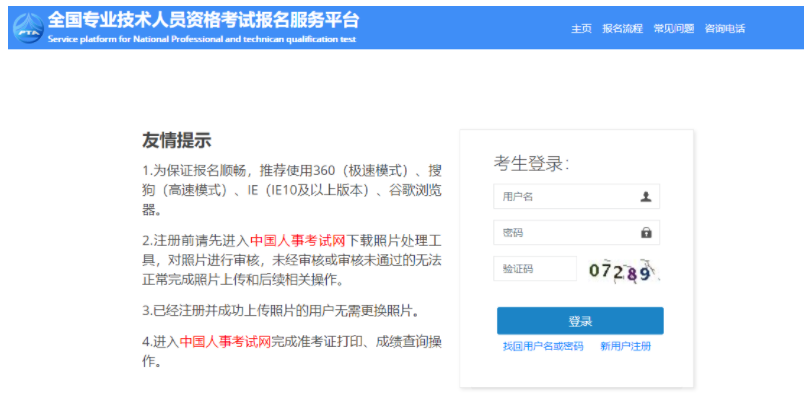Click the lock icon in password field
The height and width of the screenshot is (410, 804).
[646, 233]
